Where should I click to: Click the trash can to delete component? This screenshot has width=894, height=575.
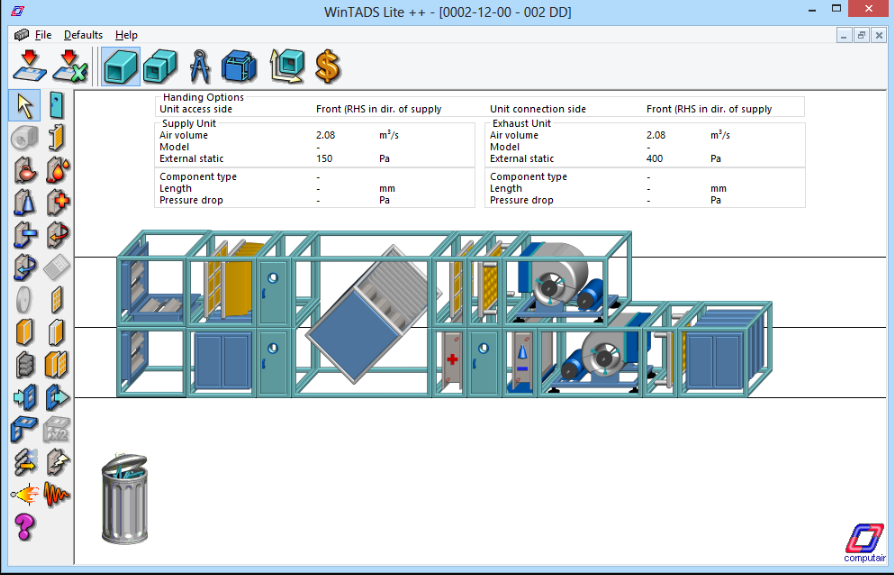125,499
